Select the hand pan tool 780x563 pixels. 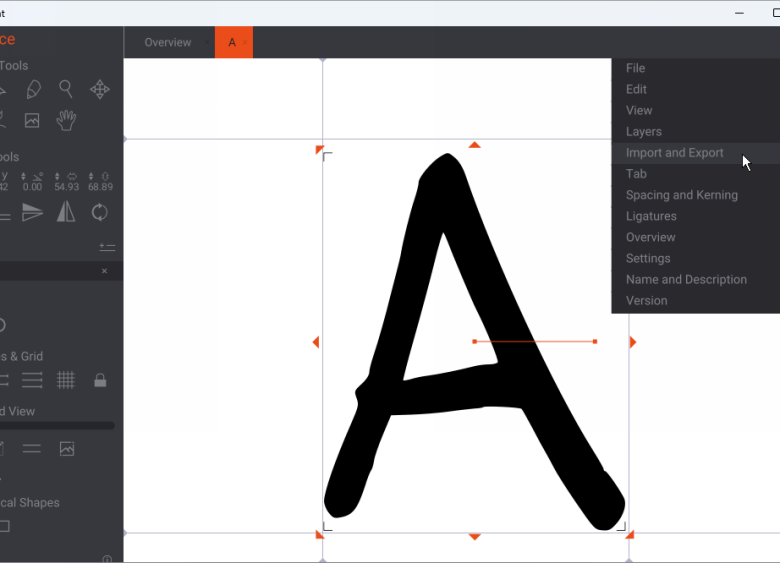(66, 120)
